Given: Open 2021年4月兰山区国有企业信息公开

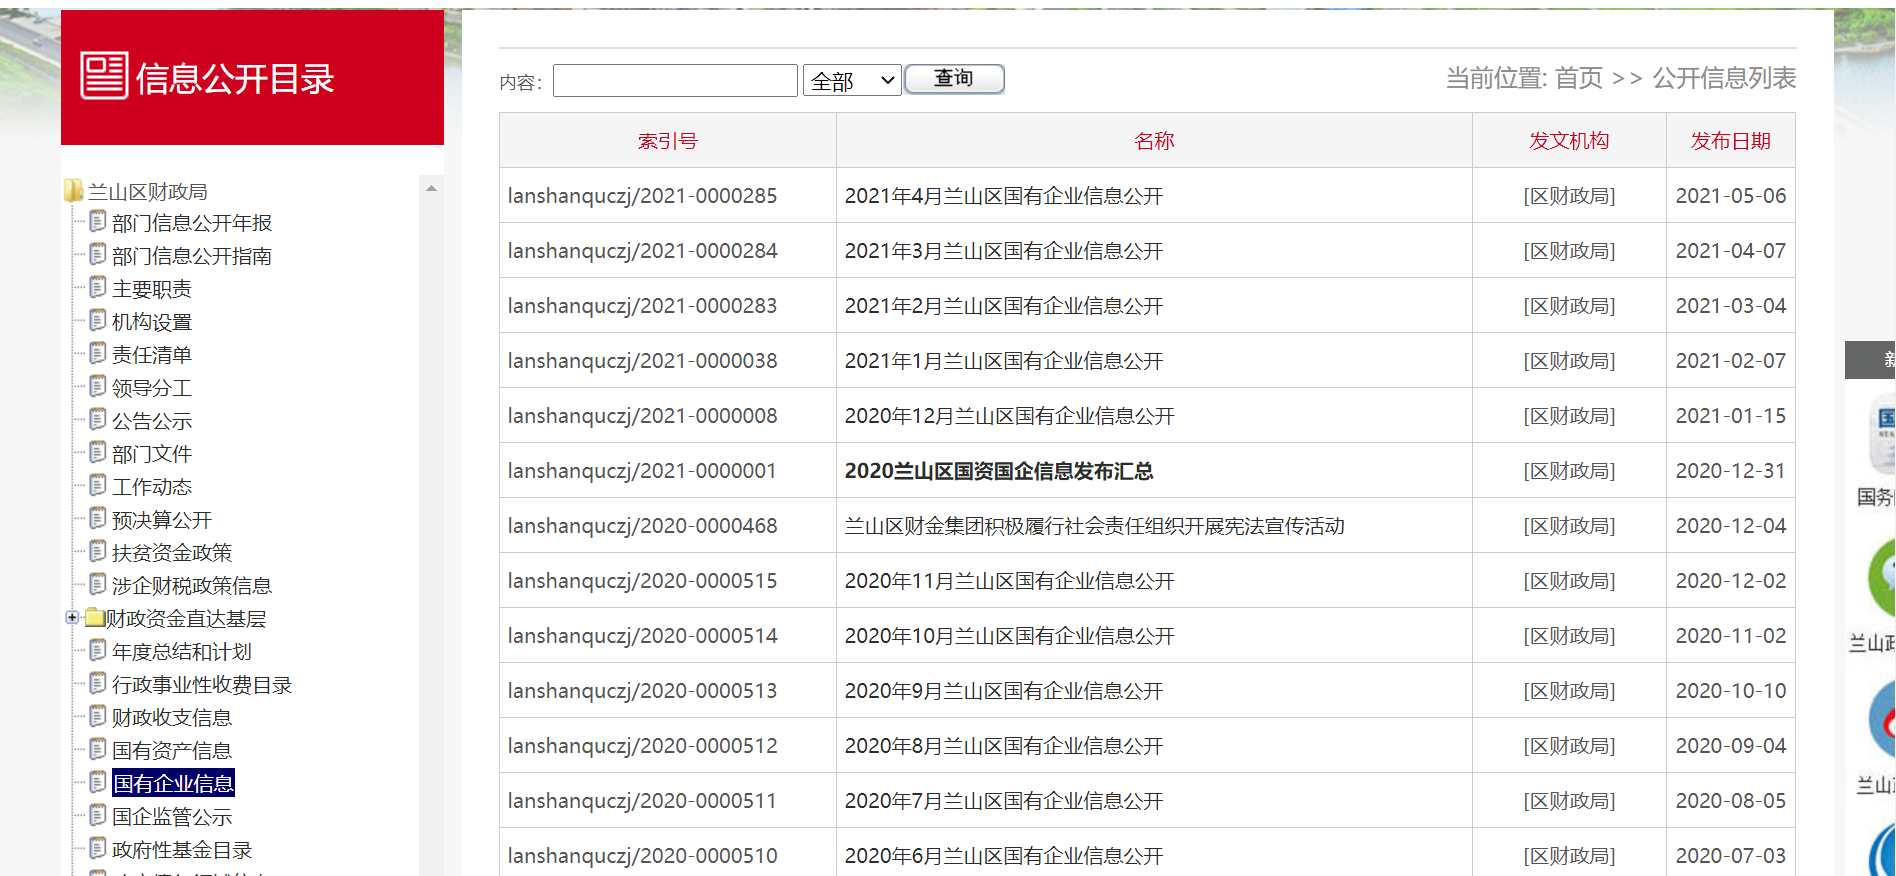Looking at the screenshot, I should 1004,196.
